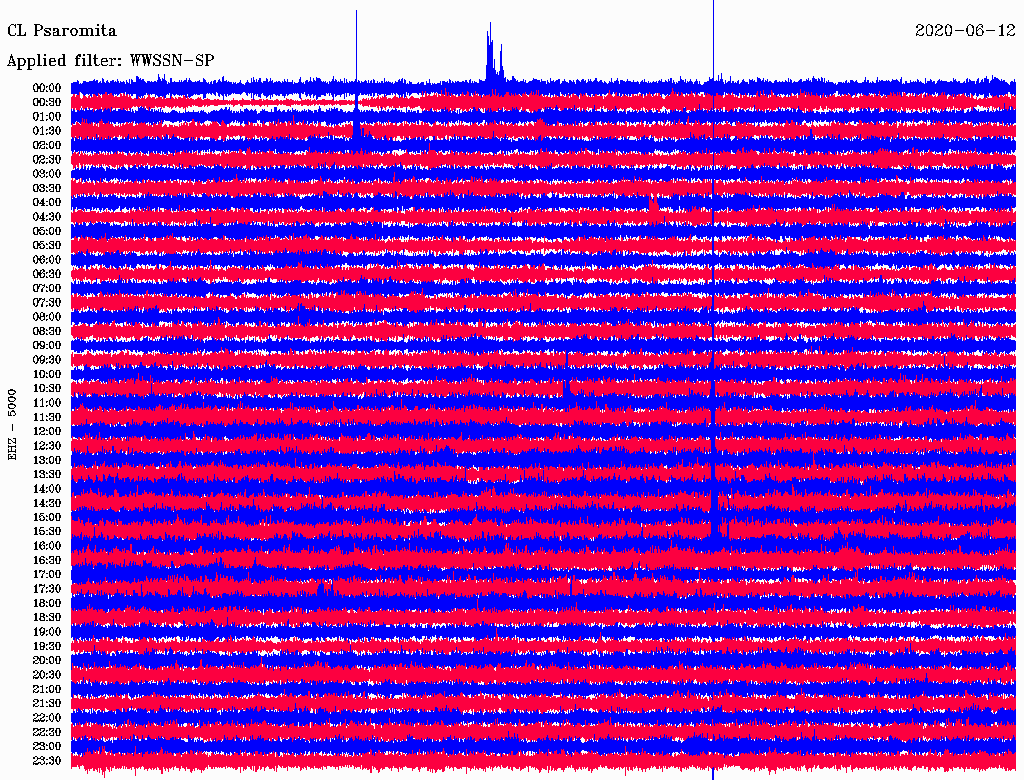
Task: Select the 12:00 time label
Action: [47, 432]
